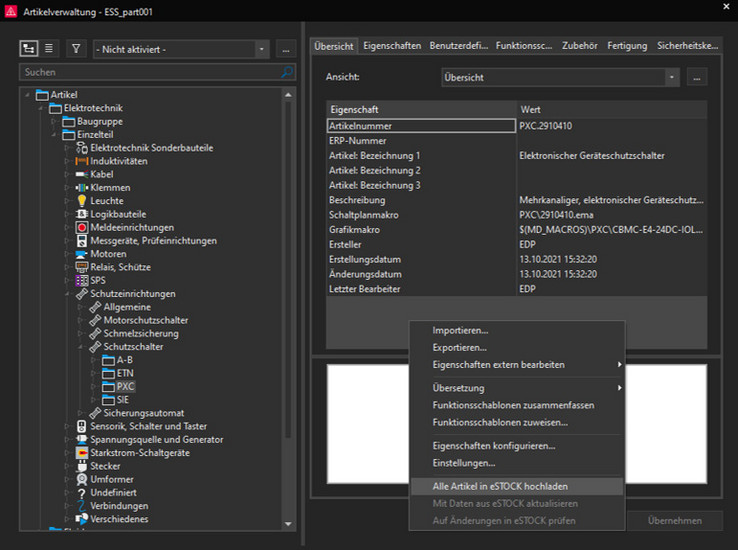Click the ellipsis button beside Ansicht
The width and height of the screenshot is (738, 550).
(x=697, y=77)
